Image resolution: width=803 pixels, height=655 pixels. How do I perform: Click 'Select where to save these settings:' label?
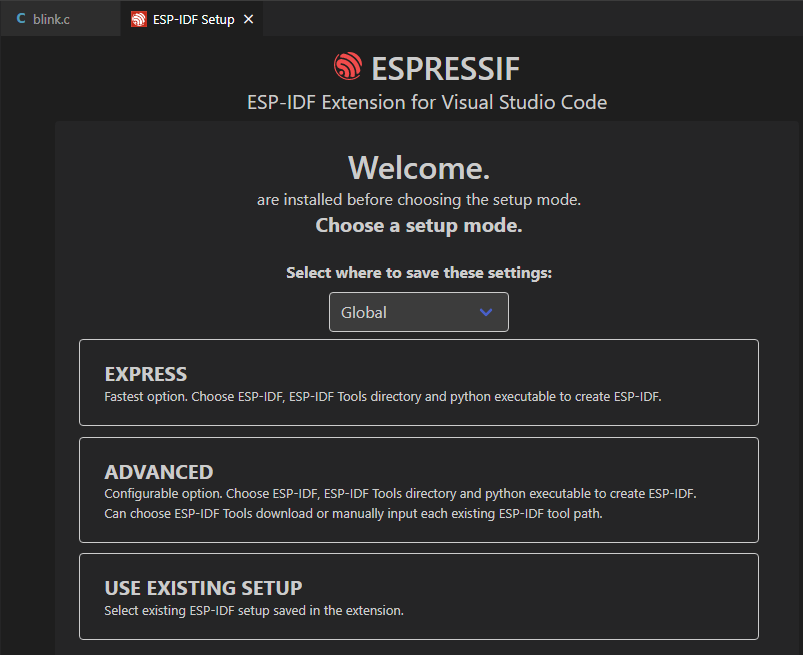[419, 272]
